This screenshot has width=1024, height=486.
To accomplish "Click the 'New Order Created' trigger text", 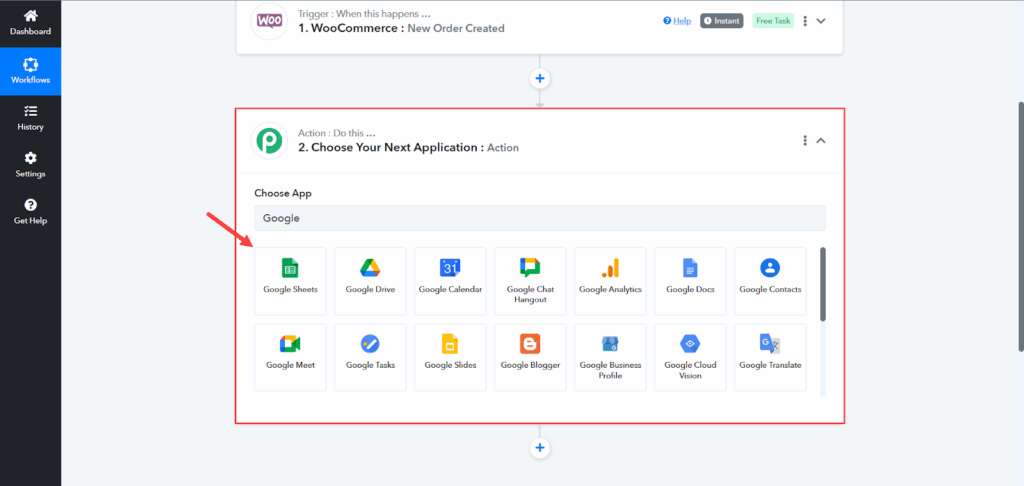I will (456, 28).
